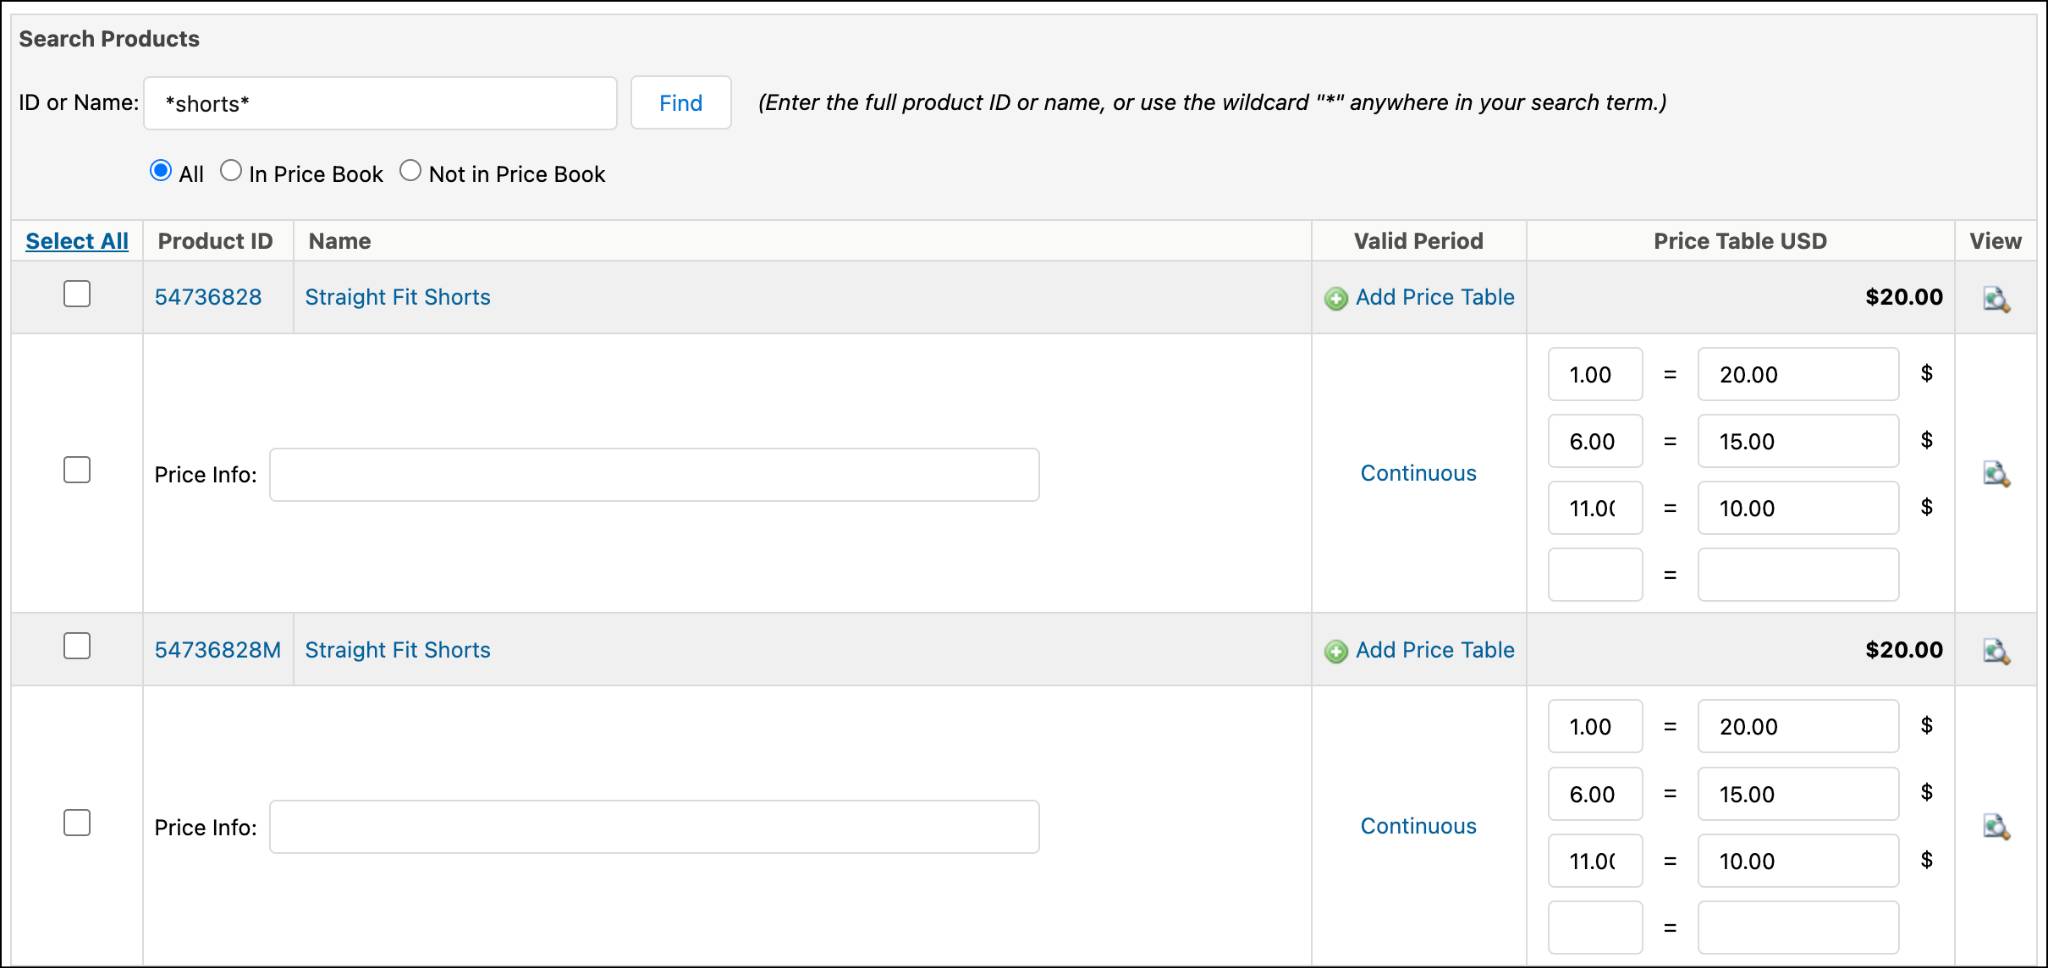The width and height of the screenshot is (2048, 968).
Task: Click green plus icon in 54736828M row
Action: (x=1336, y=652)
